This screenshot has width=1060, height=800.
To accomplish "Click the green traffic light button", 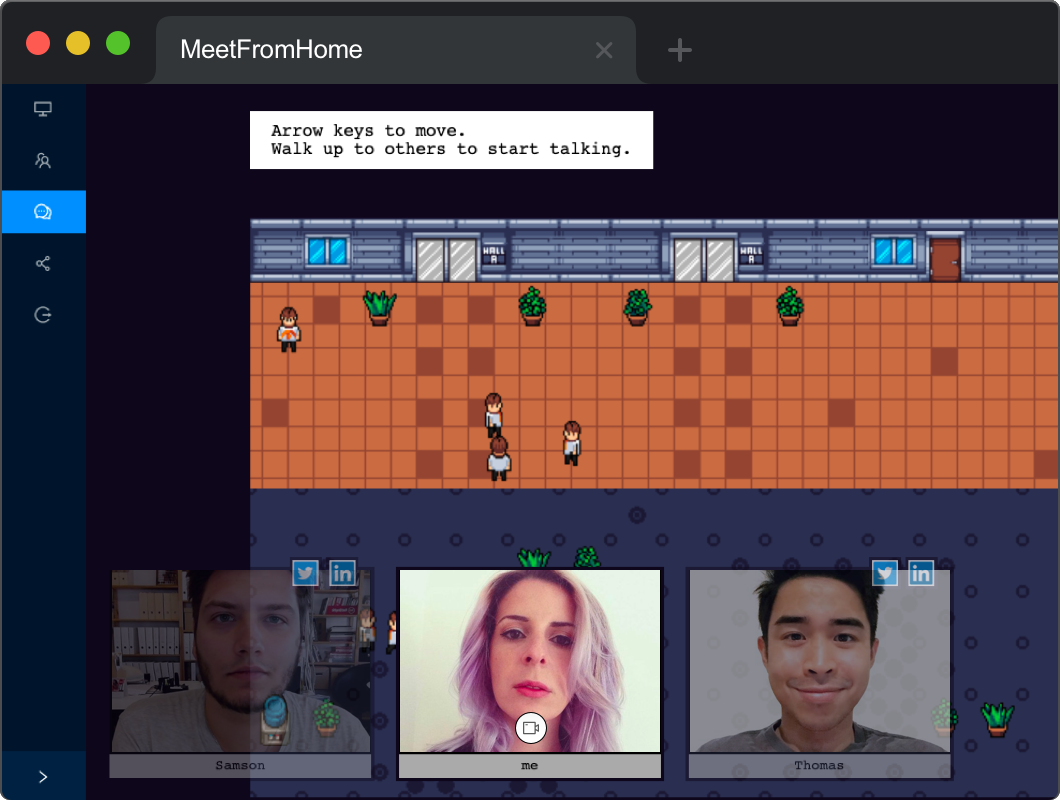I will [x=118, y=43].
